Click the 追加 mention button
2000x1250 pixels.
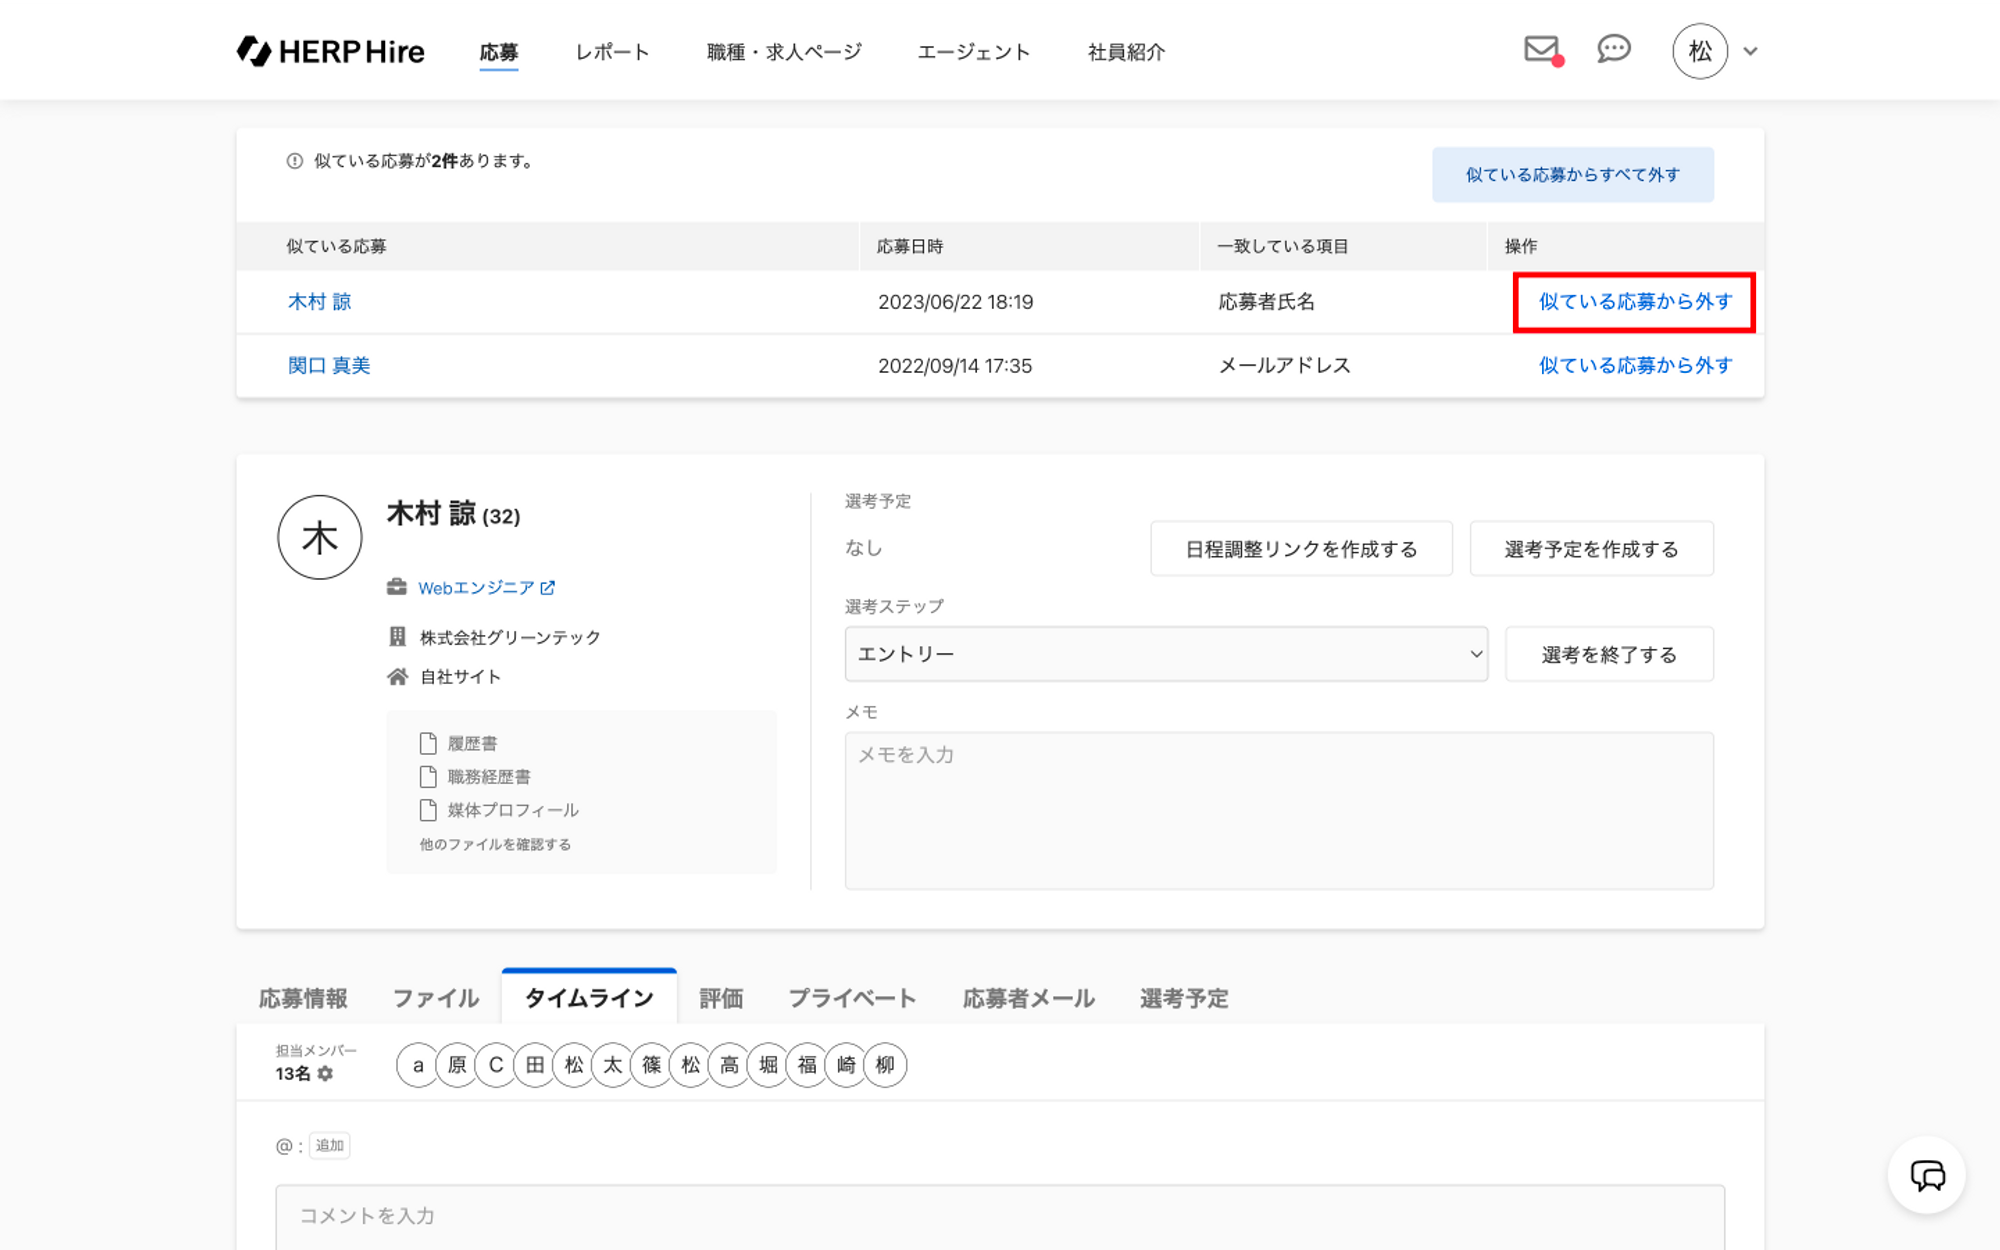click(330, 1146)
